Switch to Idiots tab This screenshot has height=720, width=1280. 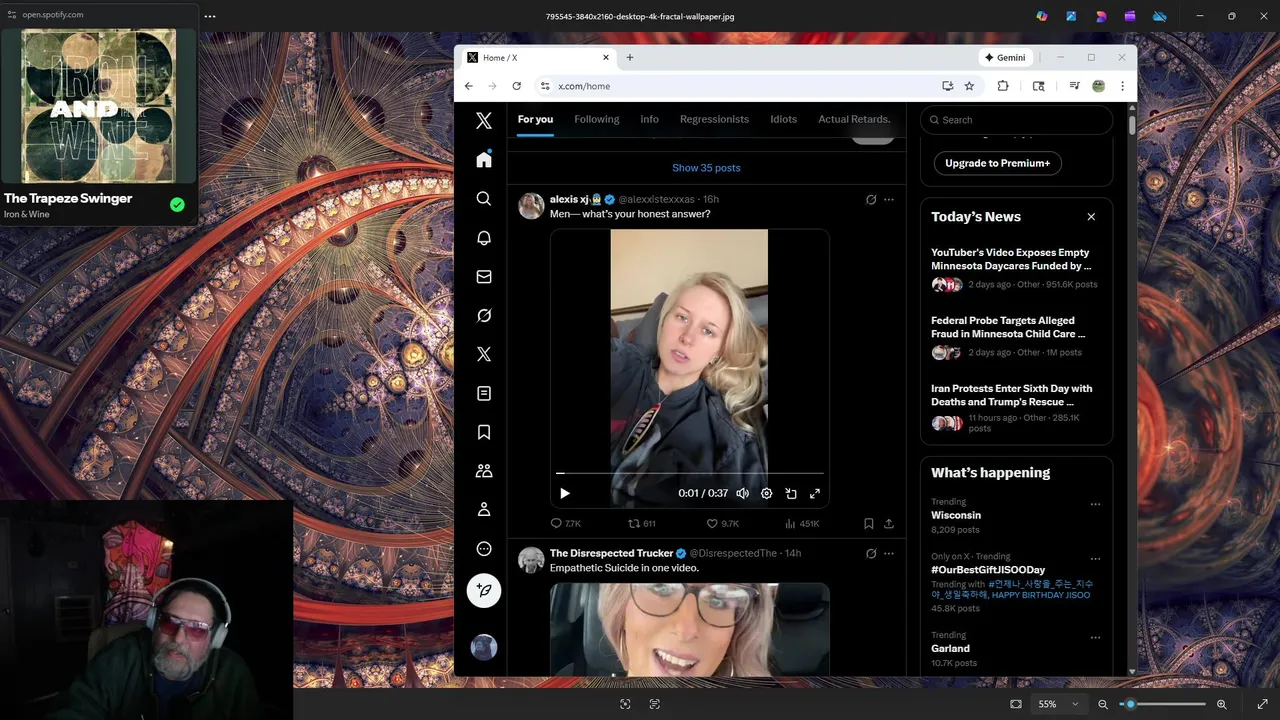click(784, 119)
